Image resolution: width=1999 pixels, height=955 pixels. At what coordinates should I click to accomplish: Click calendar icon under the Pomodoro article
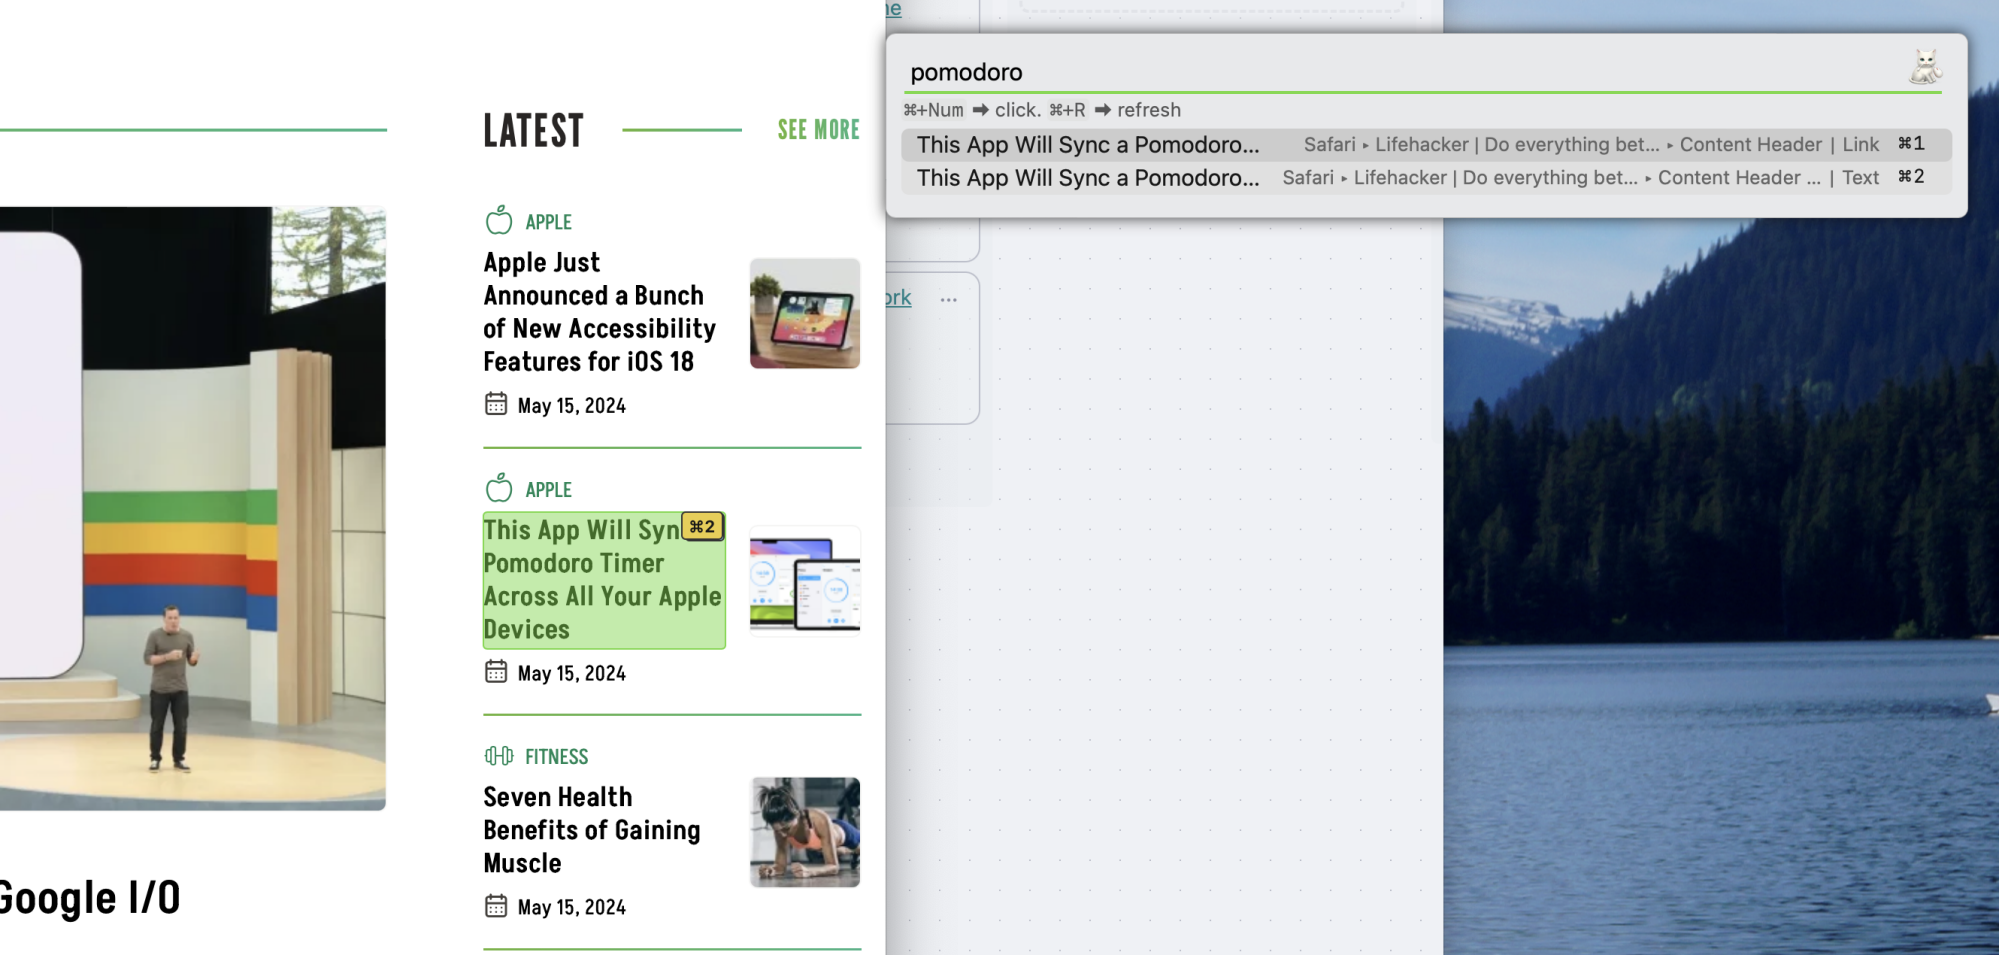pos(496,672)
